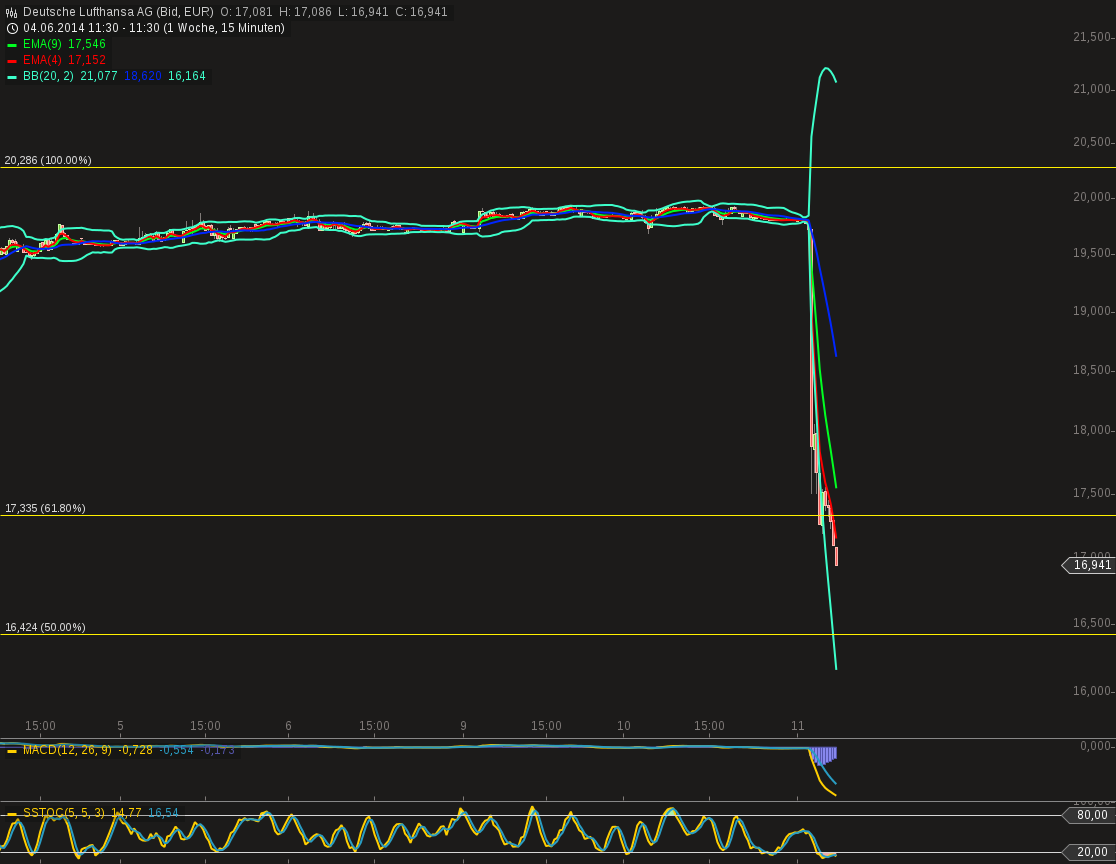Click the MACD 0,000 axis label
1116x864 pixels.
coord(1095,746)
